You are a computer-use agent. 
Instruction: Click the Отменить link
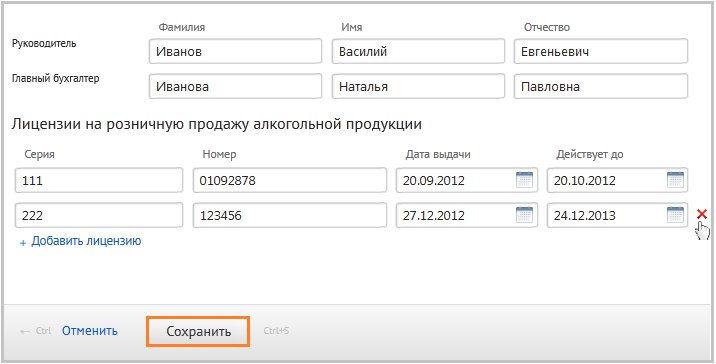pyautogui.click(x=90, y=331)
